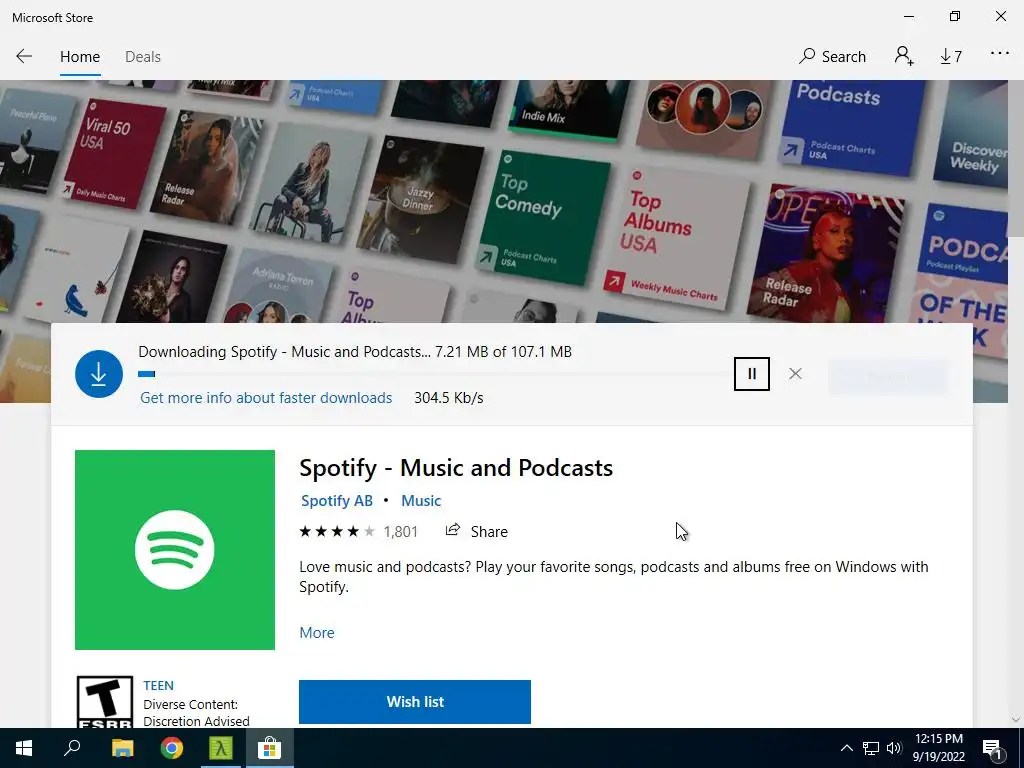Open the account sign-in icon

(904, 56)
